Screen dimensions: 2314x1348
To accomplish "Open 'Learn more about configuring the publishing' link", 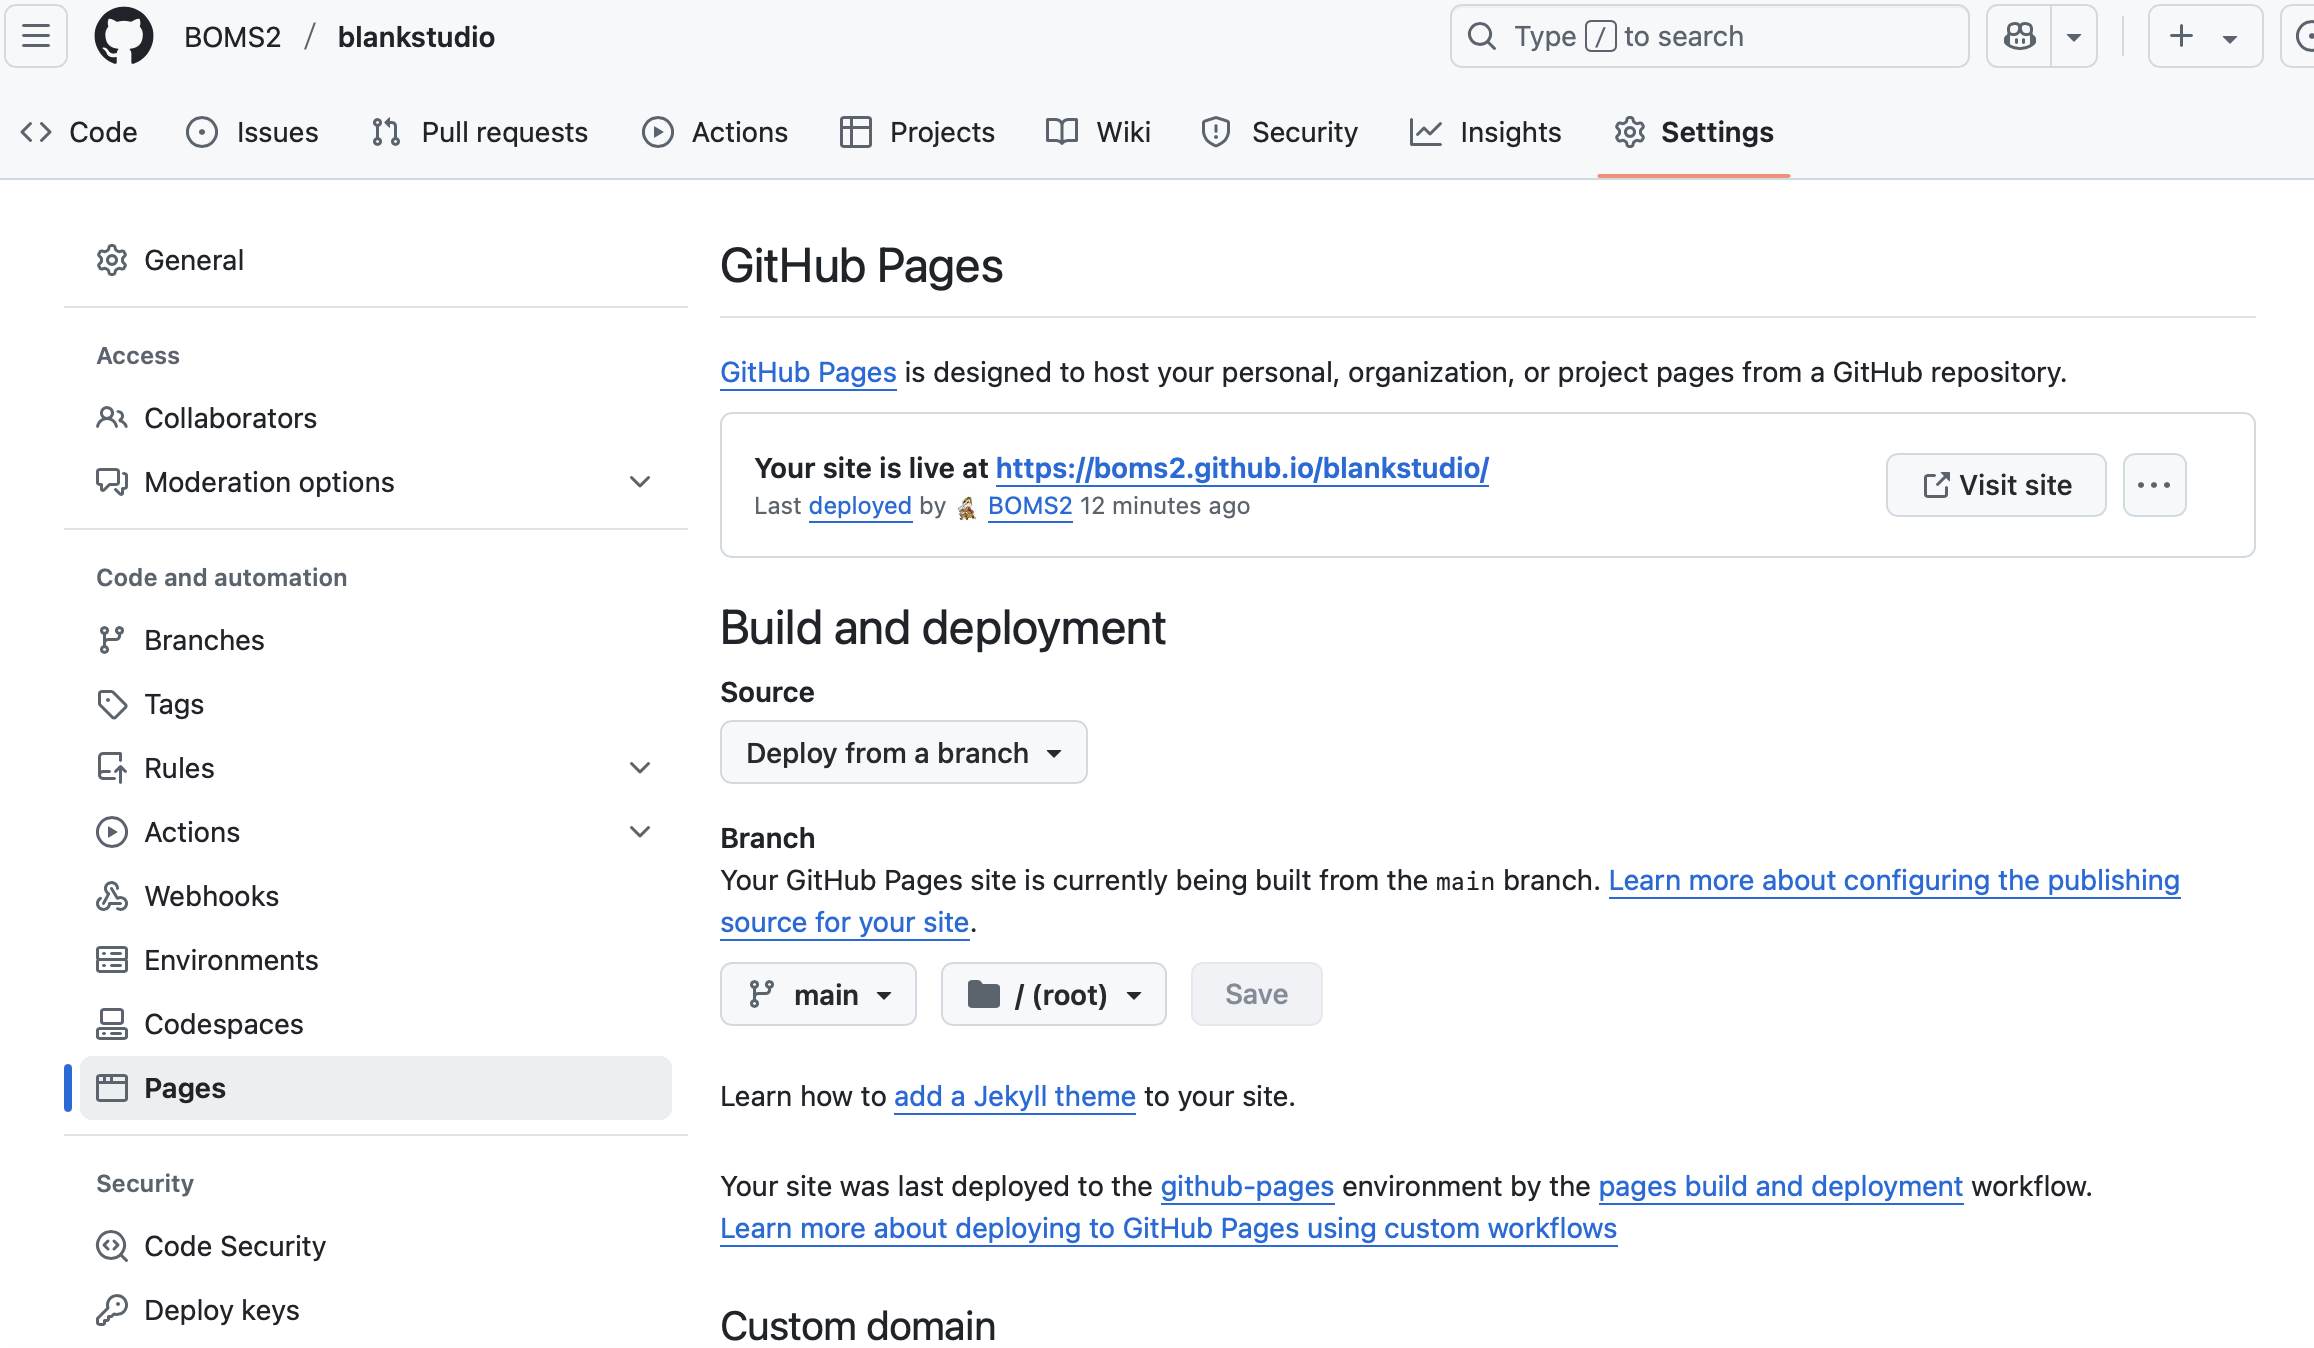I will point(1894,880).
